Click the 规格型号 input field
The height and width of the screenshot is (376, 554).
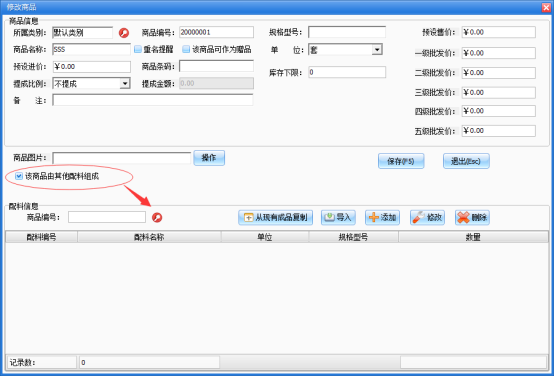347,32
